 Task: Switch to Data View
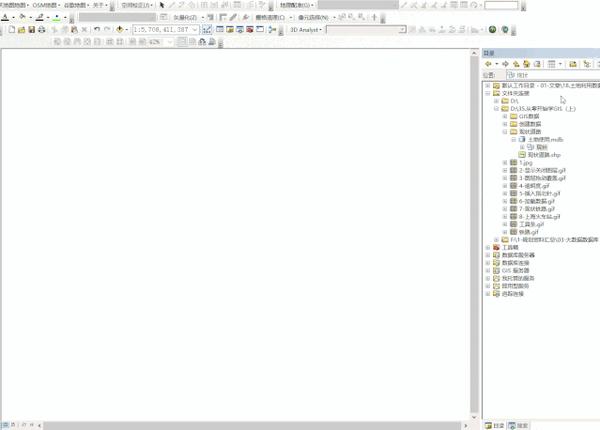pyautogui.click(x=5, y=425)
